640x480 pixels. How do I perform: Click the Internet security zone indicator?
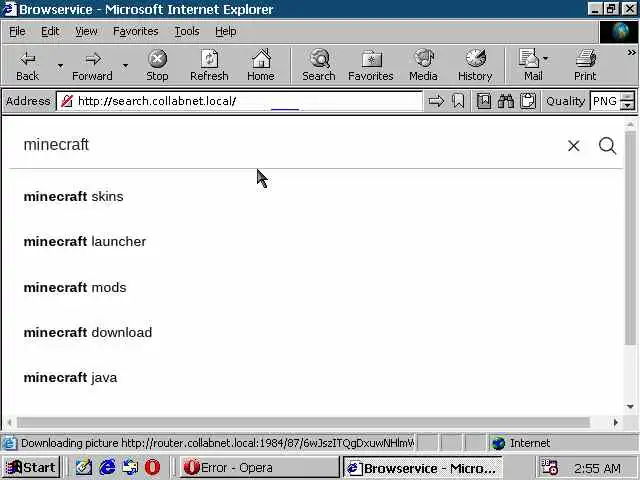521,443
